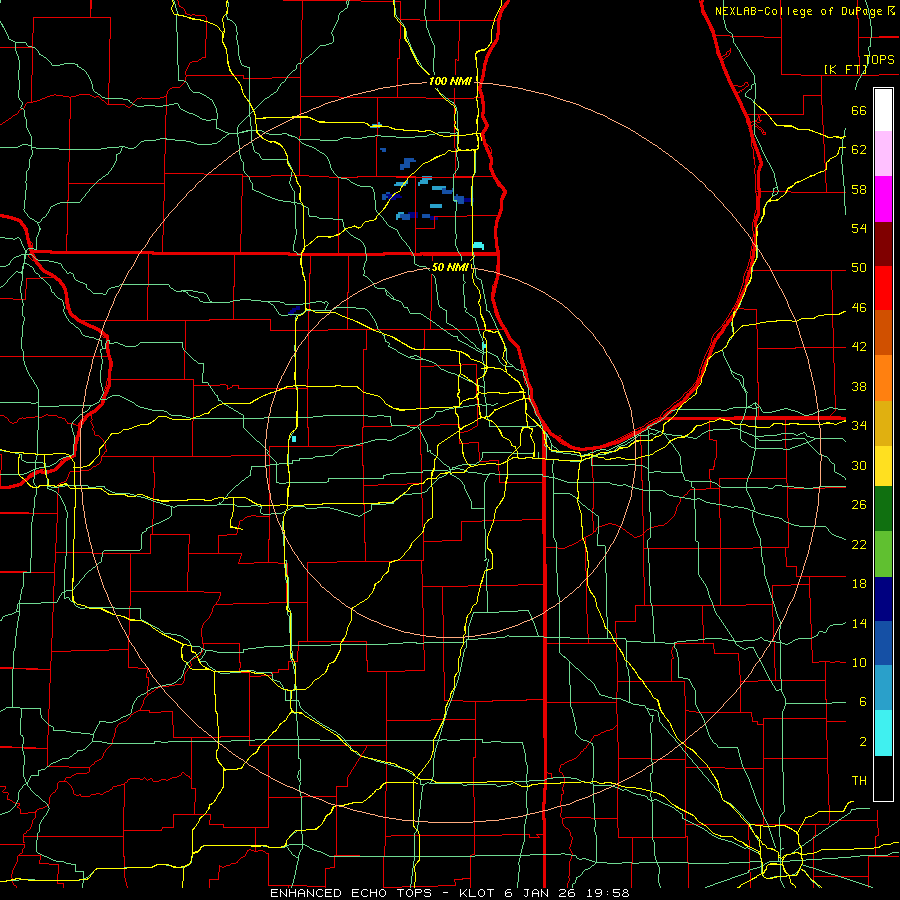The image size is (900, 900).
Task: Select the burnt orange legend swatch
Action: [883, 333]
